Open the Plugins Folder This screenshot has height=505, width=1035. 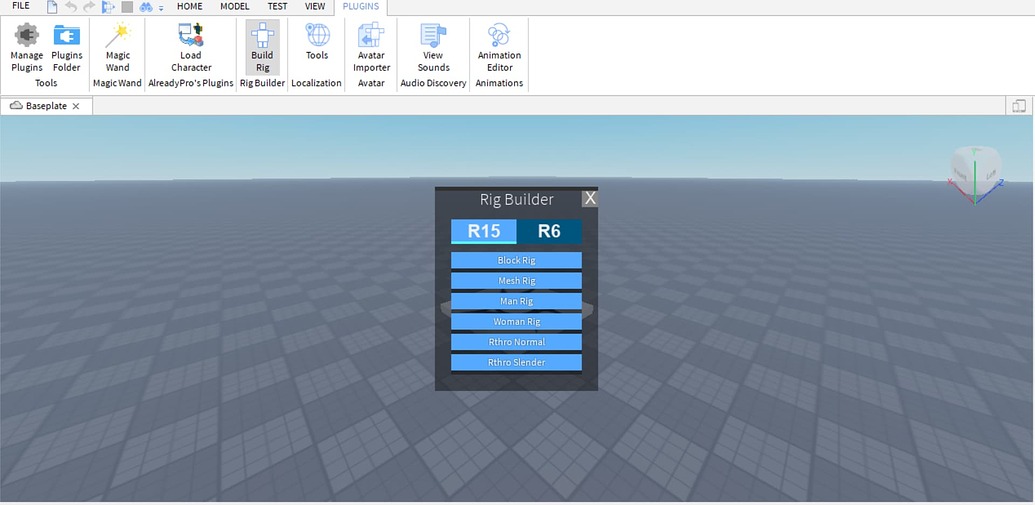pos(67,47)
